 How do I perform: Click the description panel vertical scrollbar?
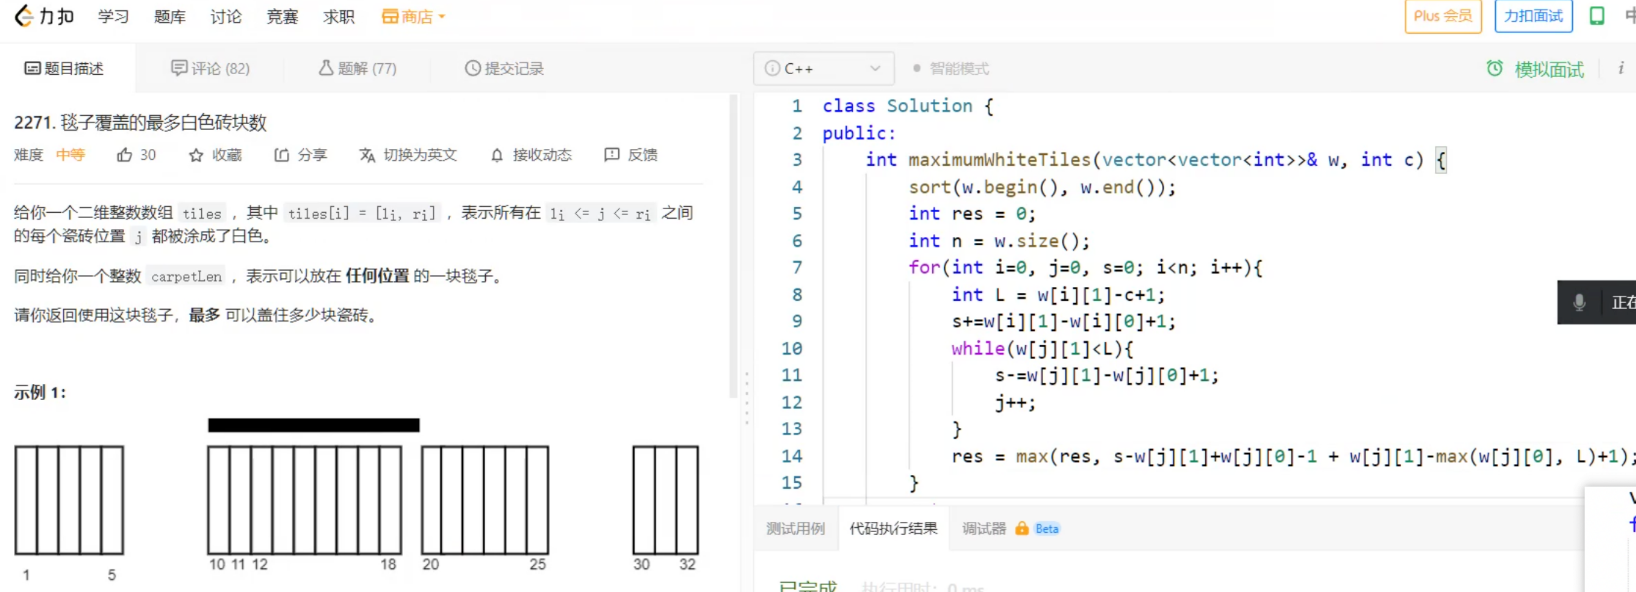tap(733, 245)
